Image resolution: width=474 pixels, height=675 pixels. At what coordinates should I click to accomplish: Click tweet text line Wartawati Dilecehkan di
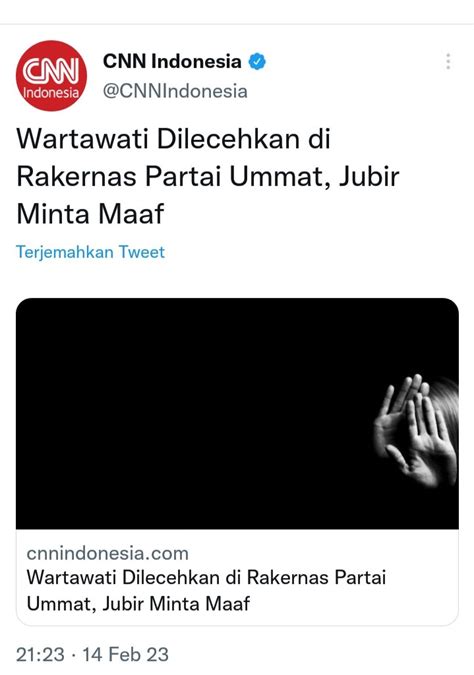[173, 139]
